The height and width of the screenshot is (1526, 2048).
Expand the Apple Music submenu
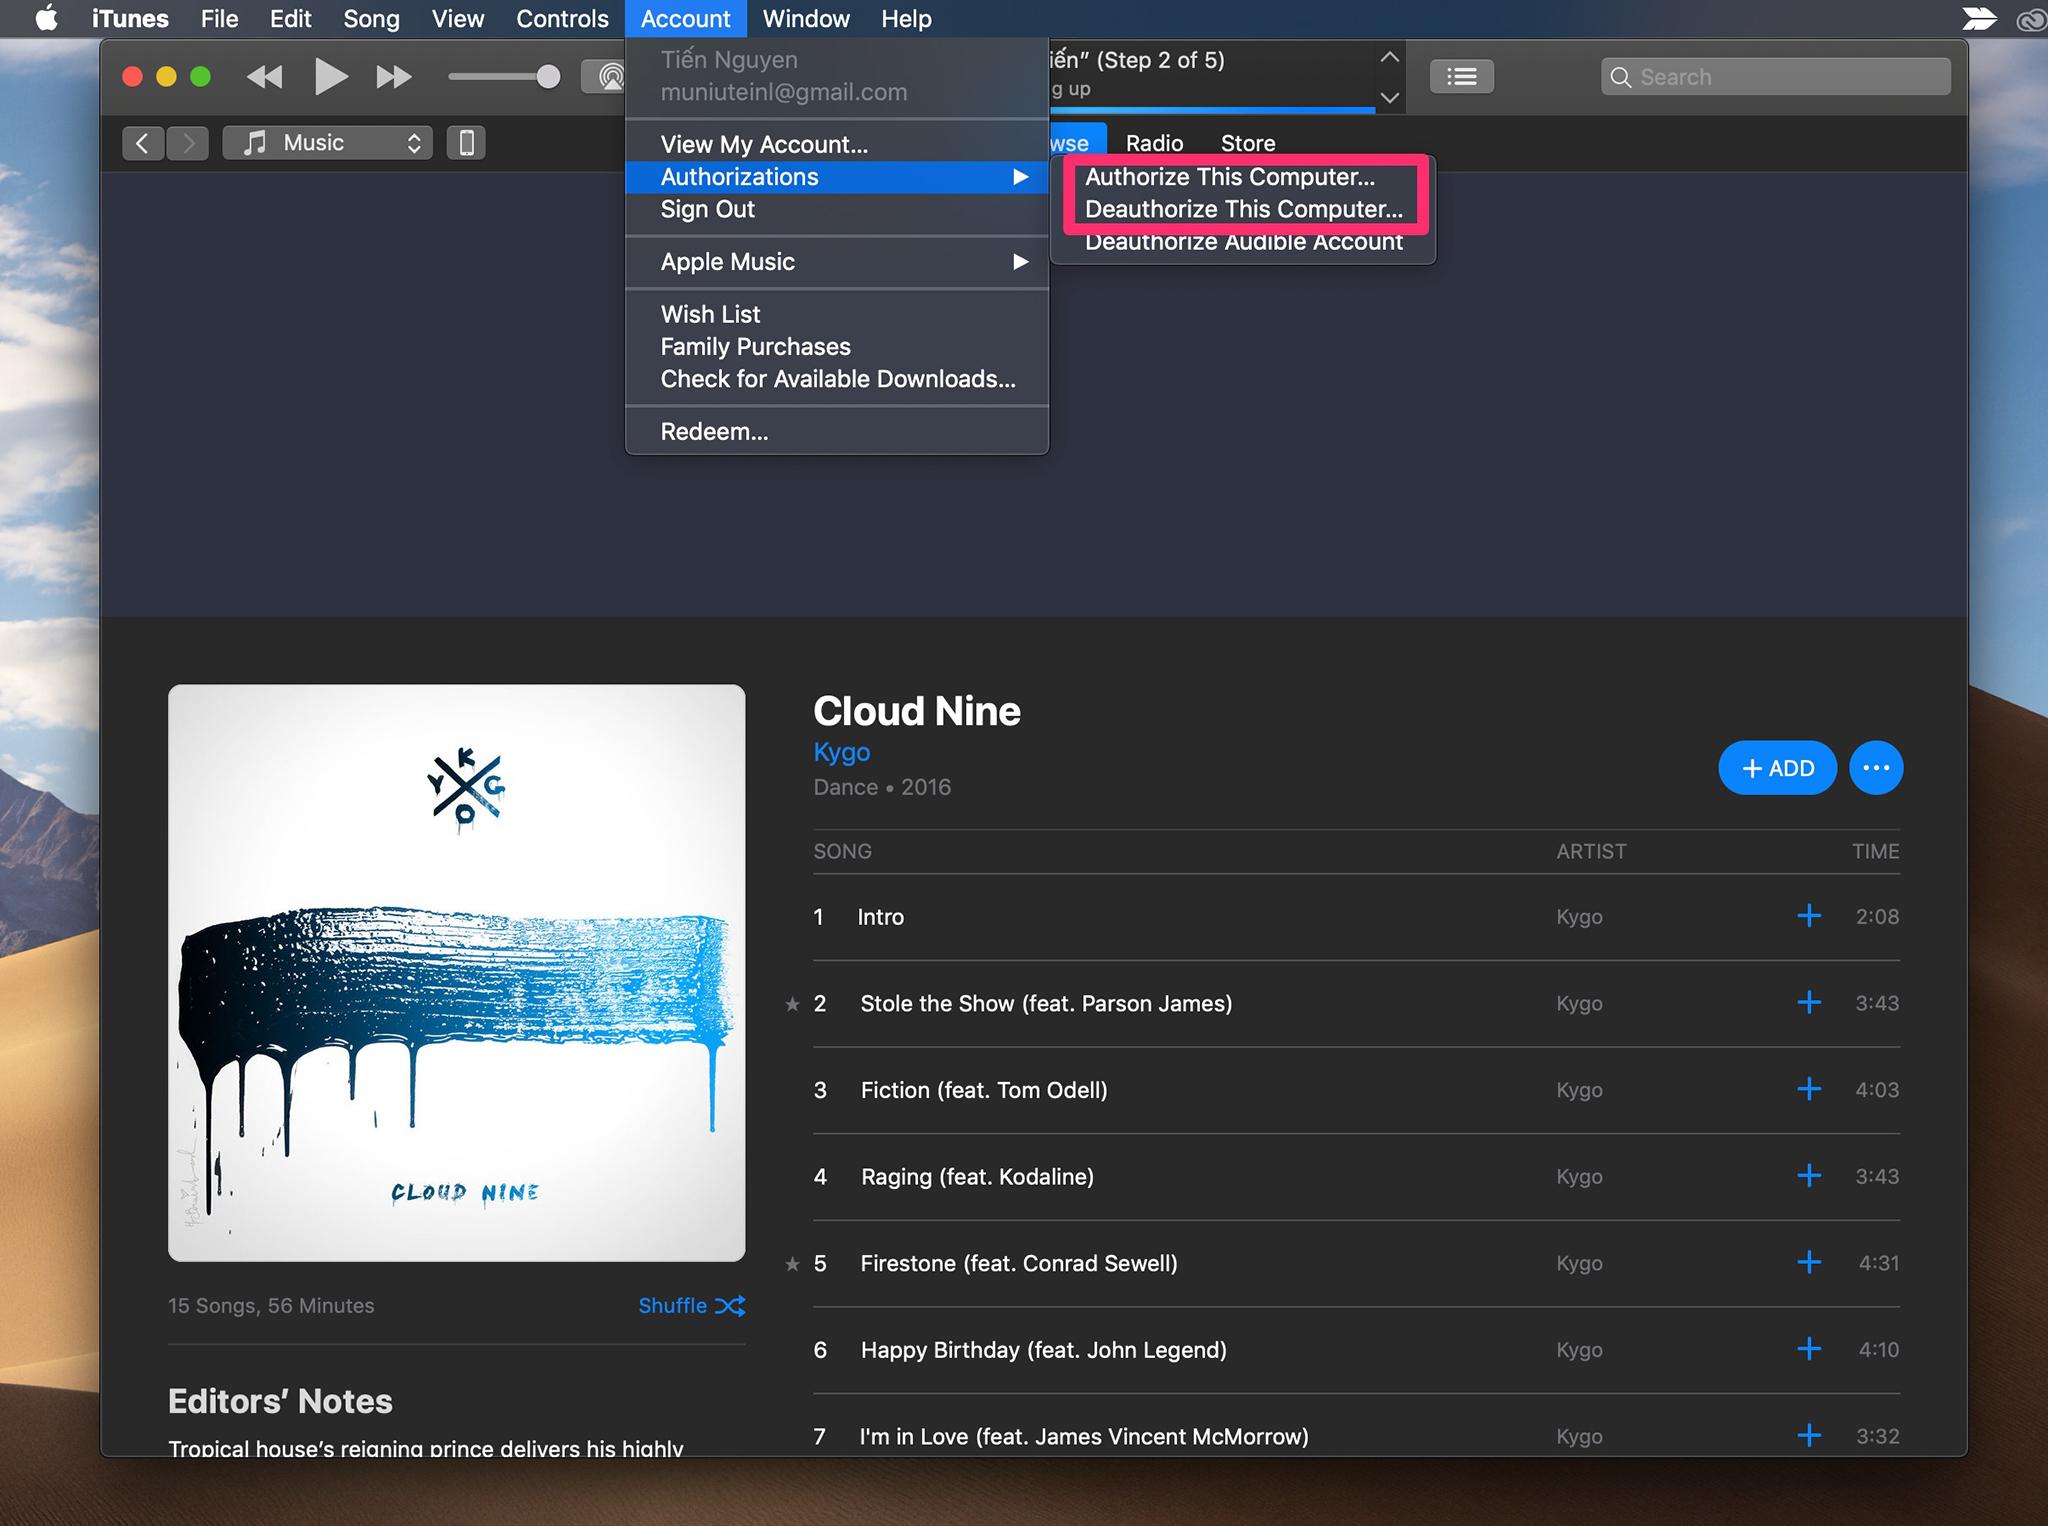pos(837,262)
